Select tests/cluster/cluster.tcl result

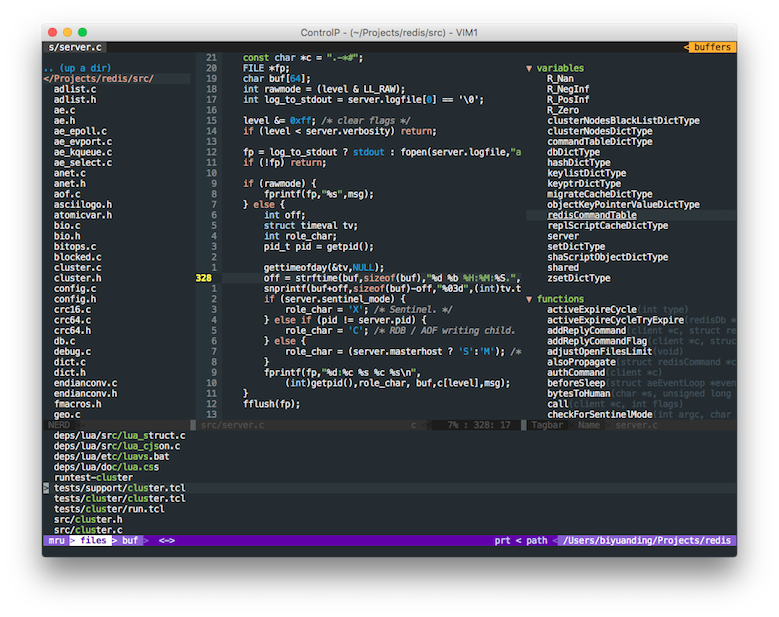tap(119, 499)
